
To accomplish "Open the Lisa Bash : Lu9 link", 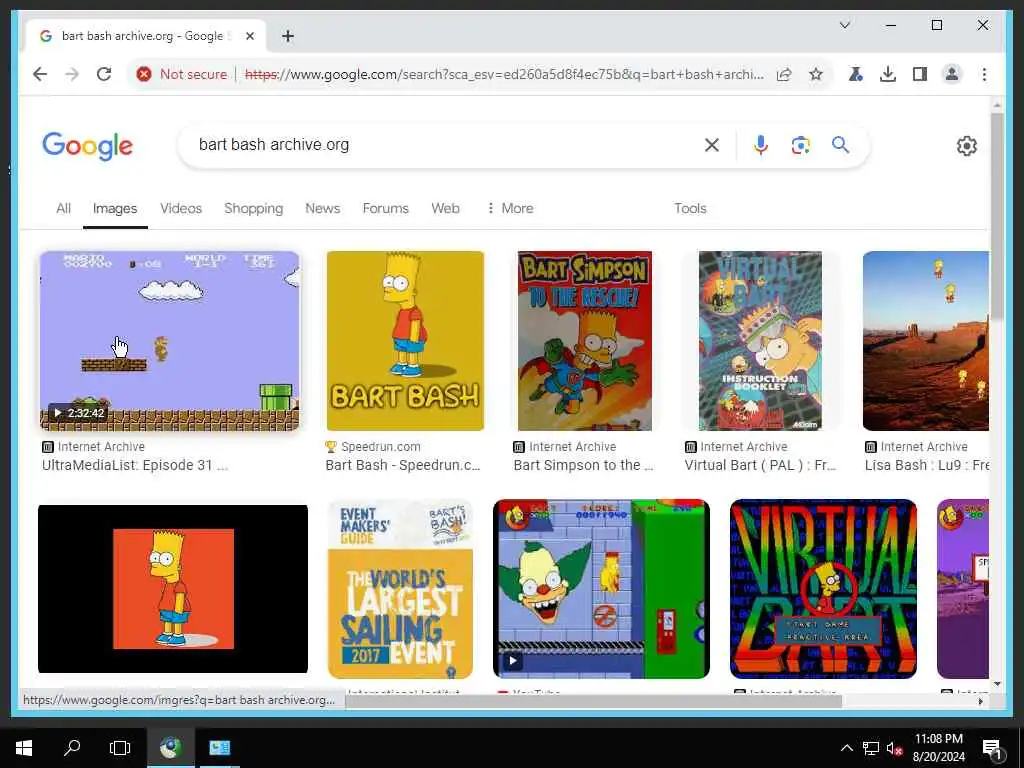I will (x=927, y=465).
